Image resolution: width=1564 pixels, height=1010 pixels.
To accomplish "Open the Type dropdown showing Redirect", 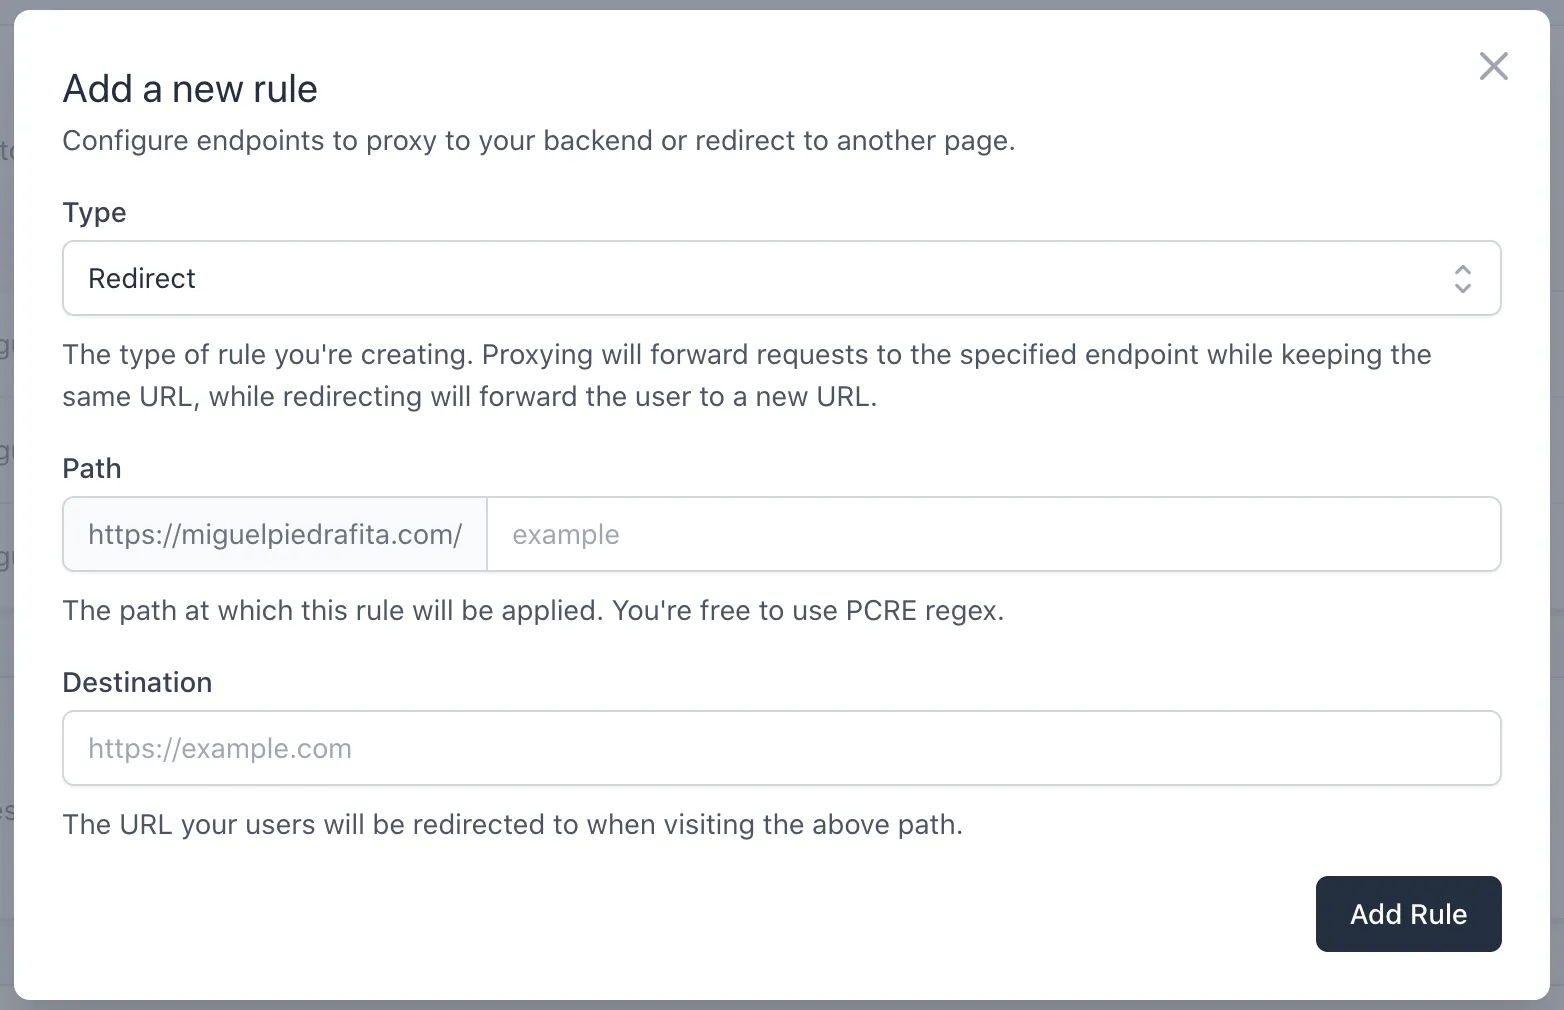I will point(780,278).
